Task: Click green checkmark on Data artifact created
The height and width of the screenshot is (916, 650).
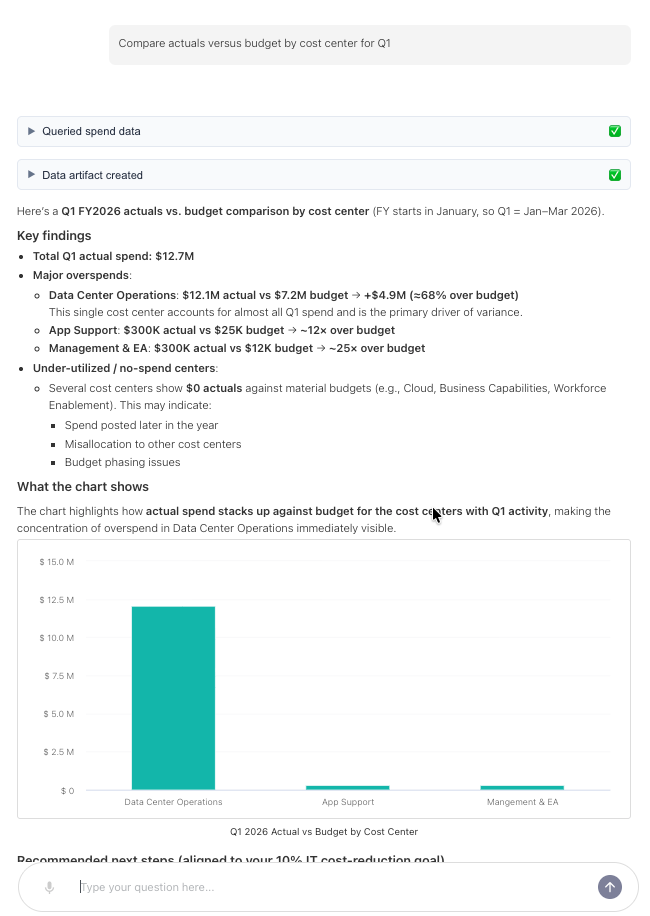Action: click(x=615, y=175)
